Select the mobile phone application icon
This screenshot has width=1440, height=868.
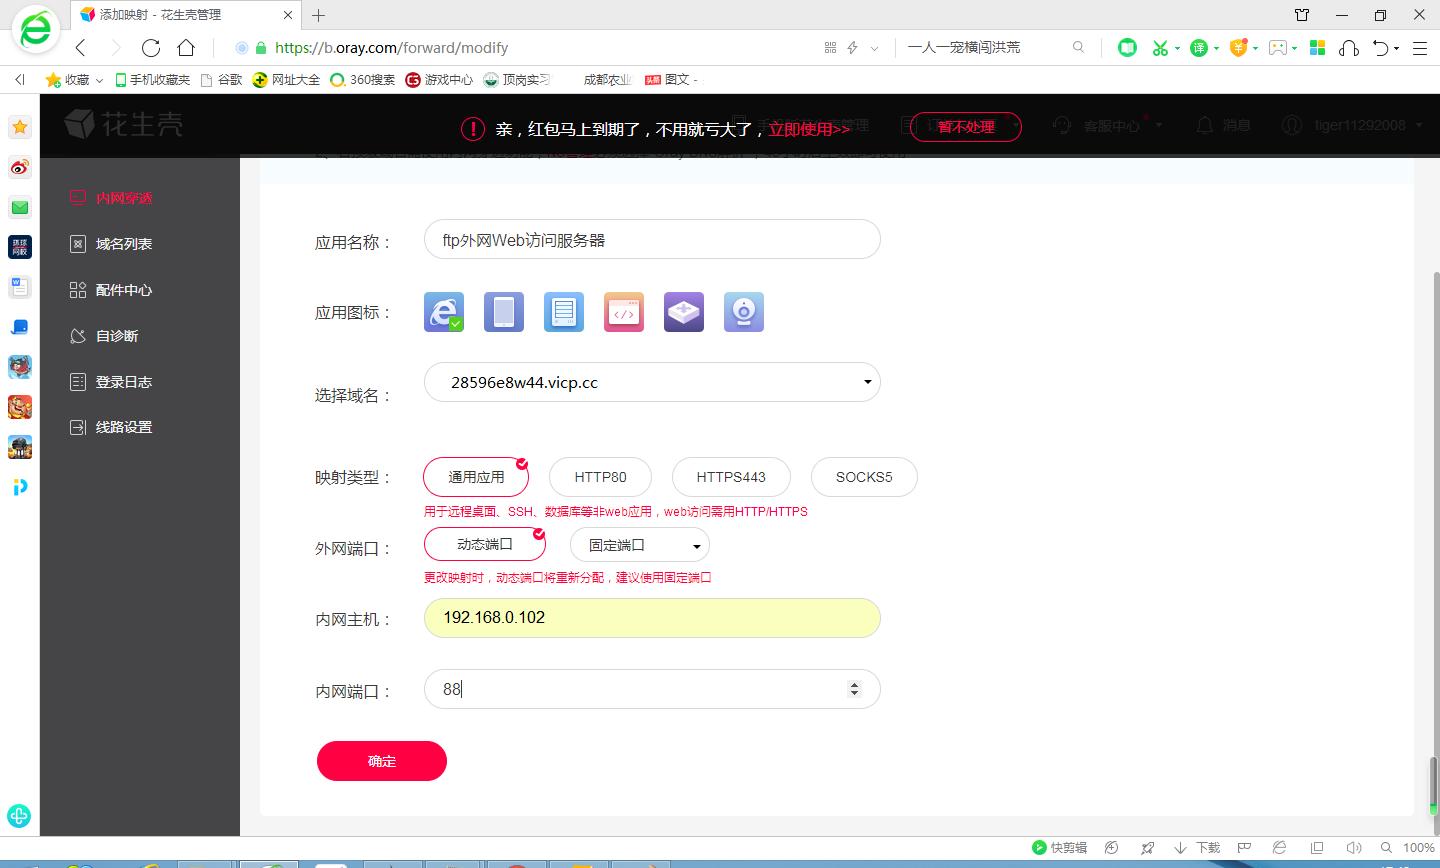coord(503,311)
